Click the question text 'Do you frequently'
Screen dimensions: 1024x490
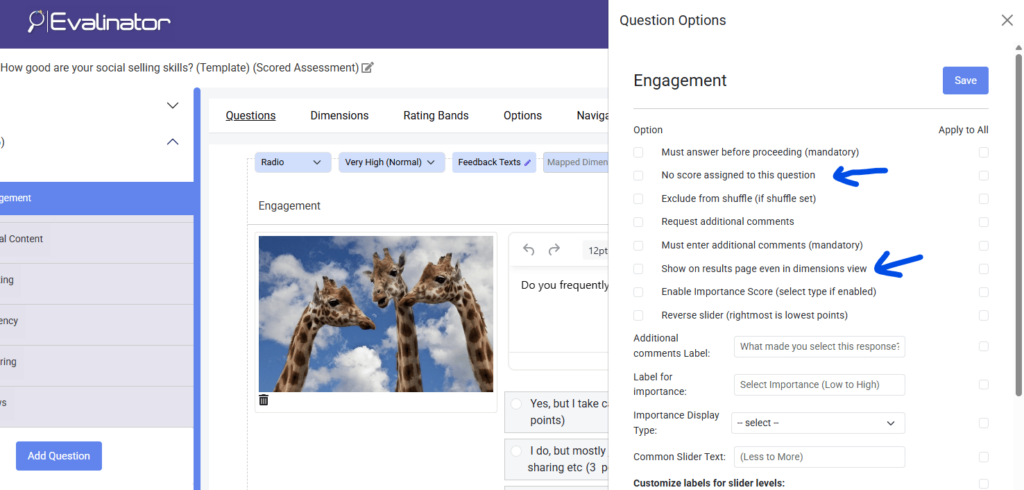point(565,285)
